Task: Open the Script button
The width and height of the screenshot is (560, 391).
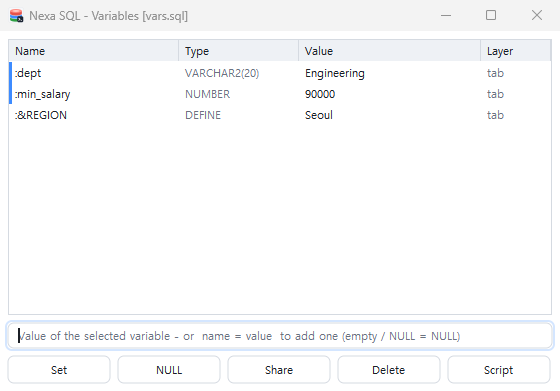Action: click(x=499, y=370)
